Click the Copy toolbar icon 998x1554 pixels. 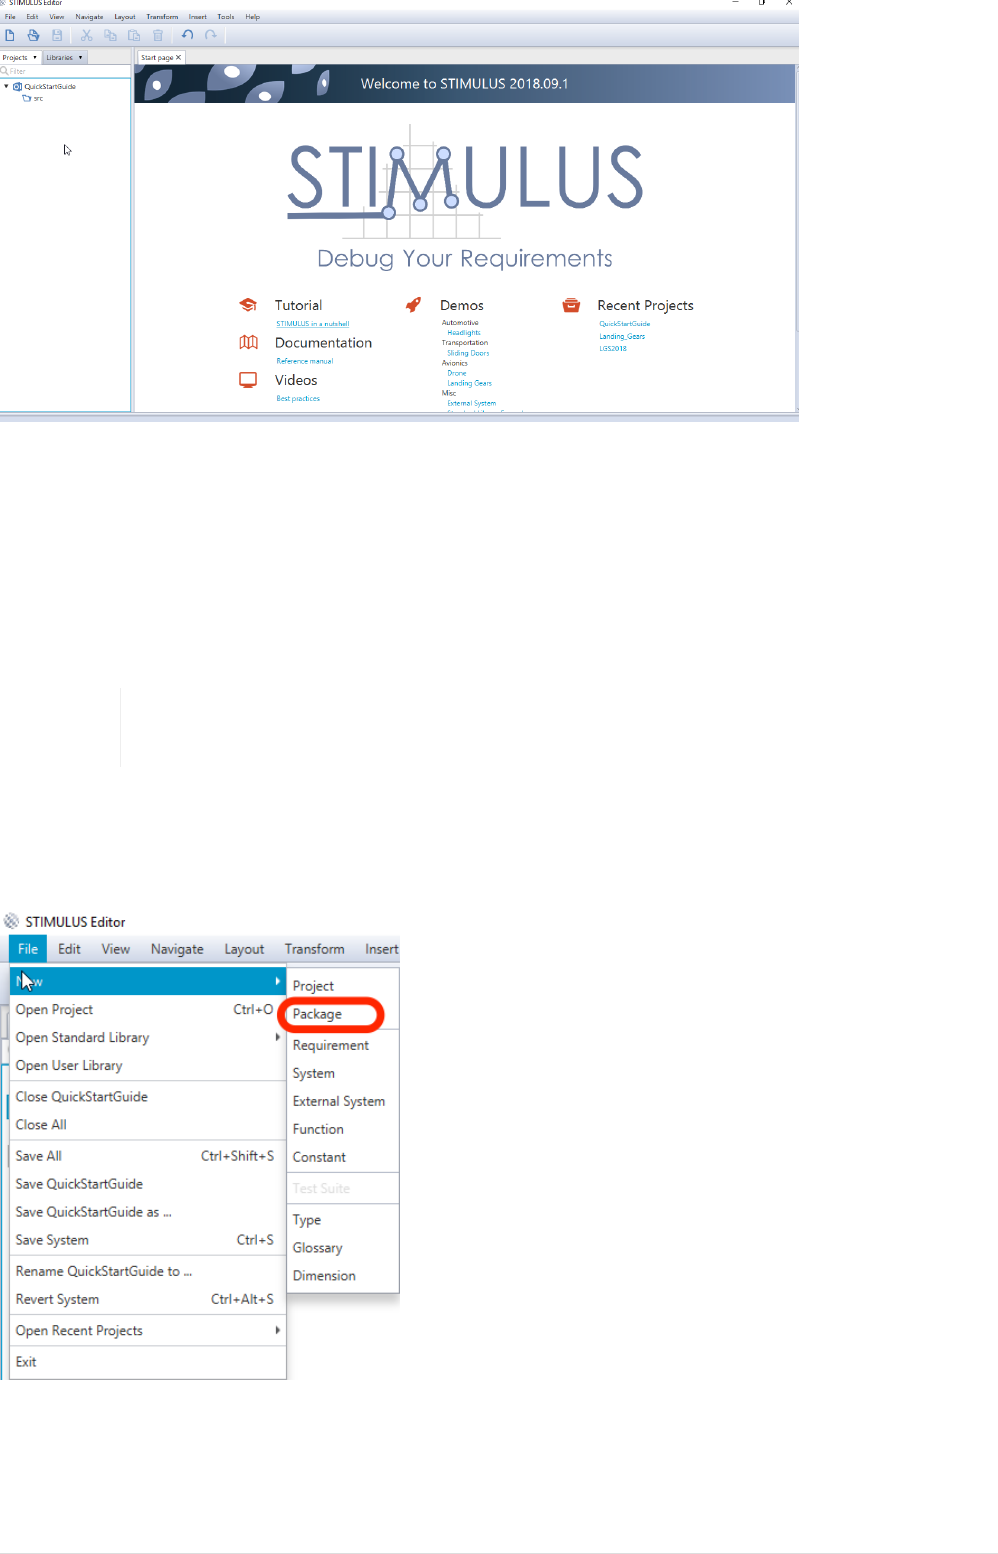110,35
